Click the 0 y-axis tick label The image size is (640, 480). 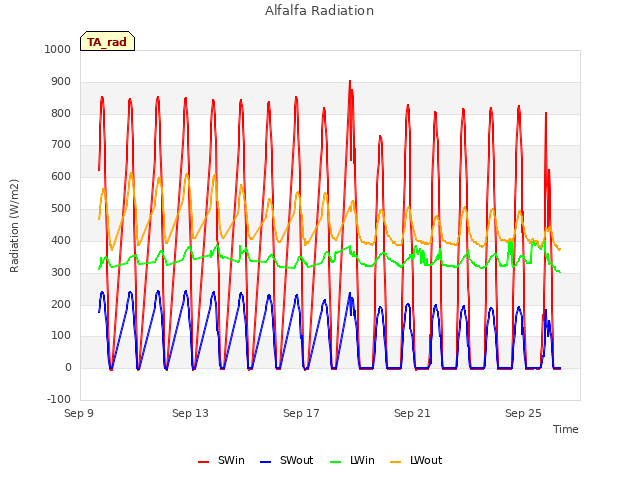pos(68,367)
